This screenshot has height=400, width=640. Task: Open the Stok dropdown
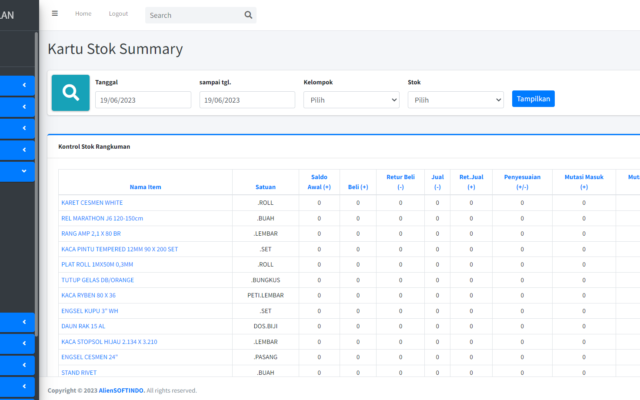tap(456, 100)
